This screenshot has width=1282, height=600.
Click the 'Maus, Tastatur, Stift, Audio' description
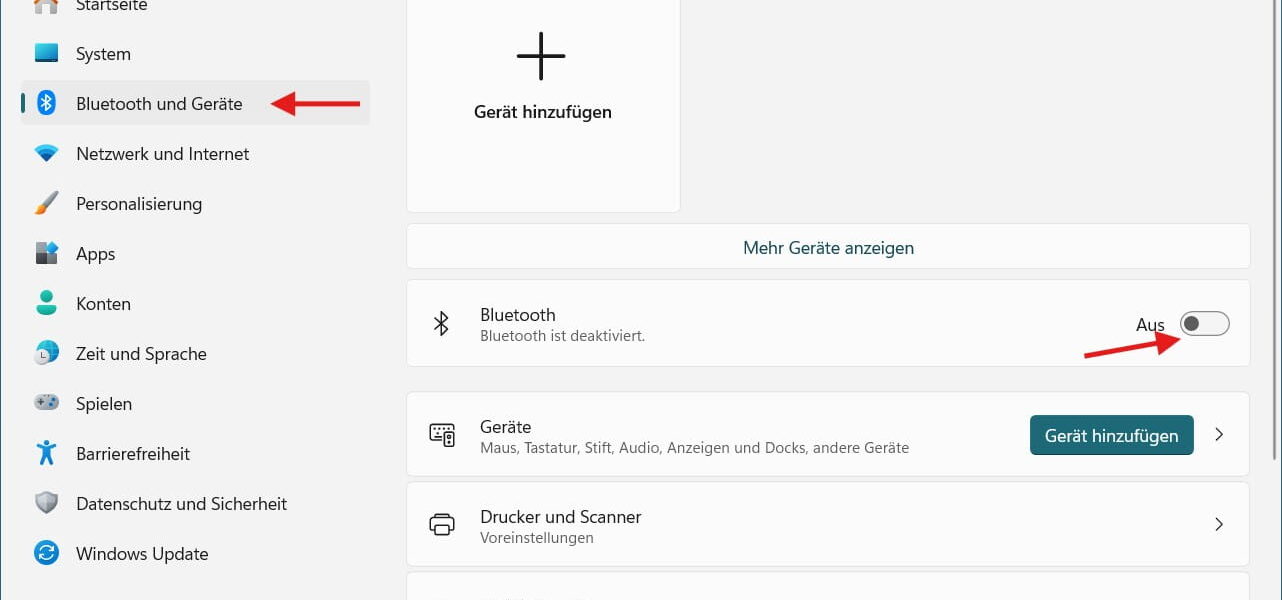[x=695, y=448]
